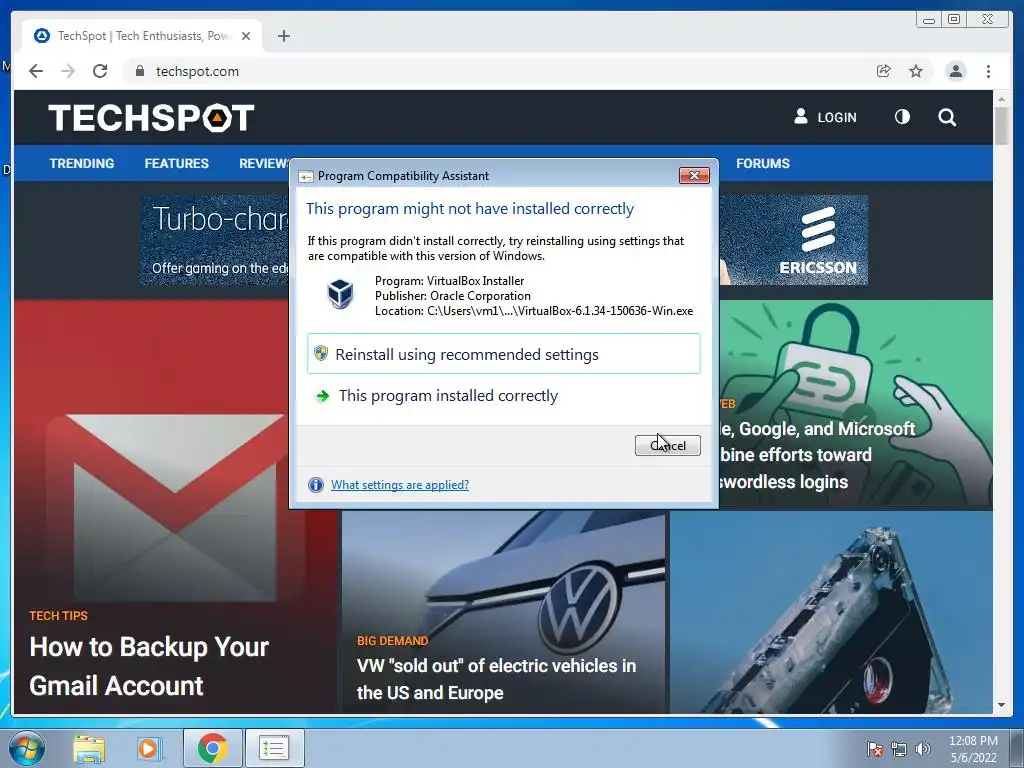
Task: Click the BIG DEMAND category label
Action: point(392,641)
